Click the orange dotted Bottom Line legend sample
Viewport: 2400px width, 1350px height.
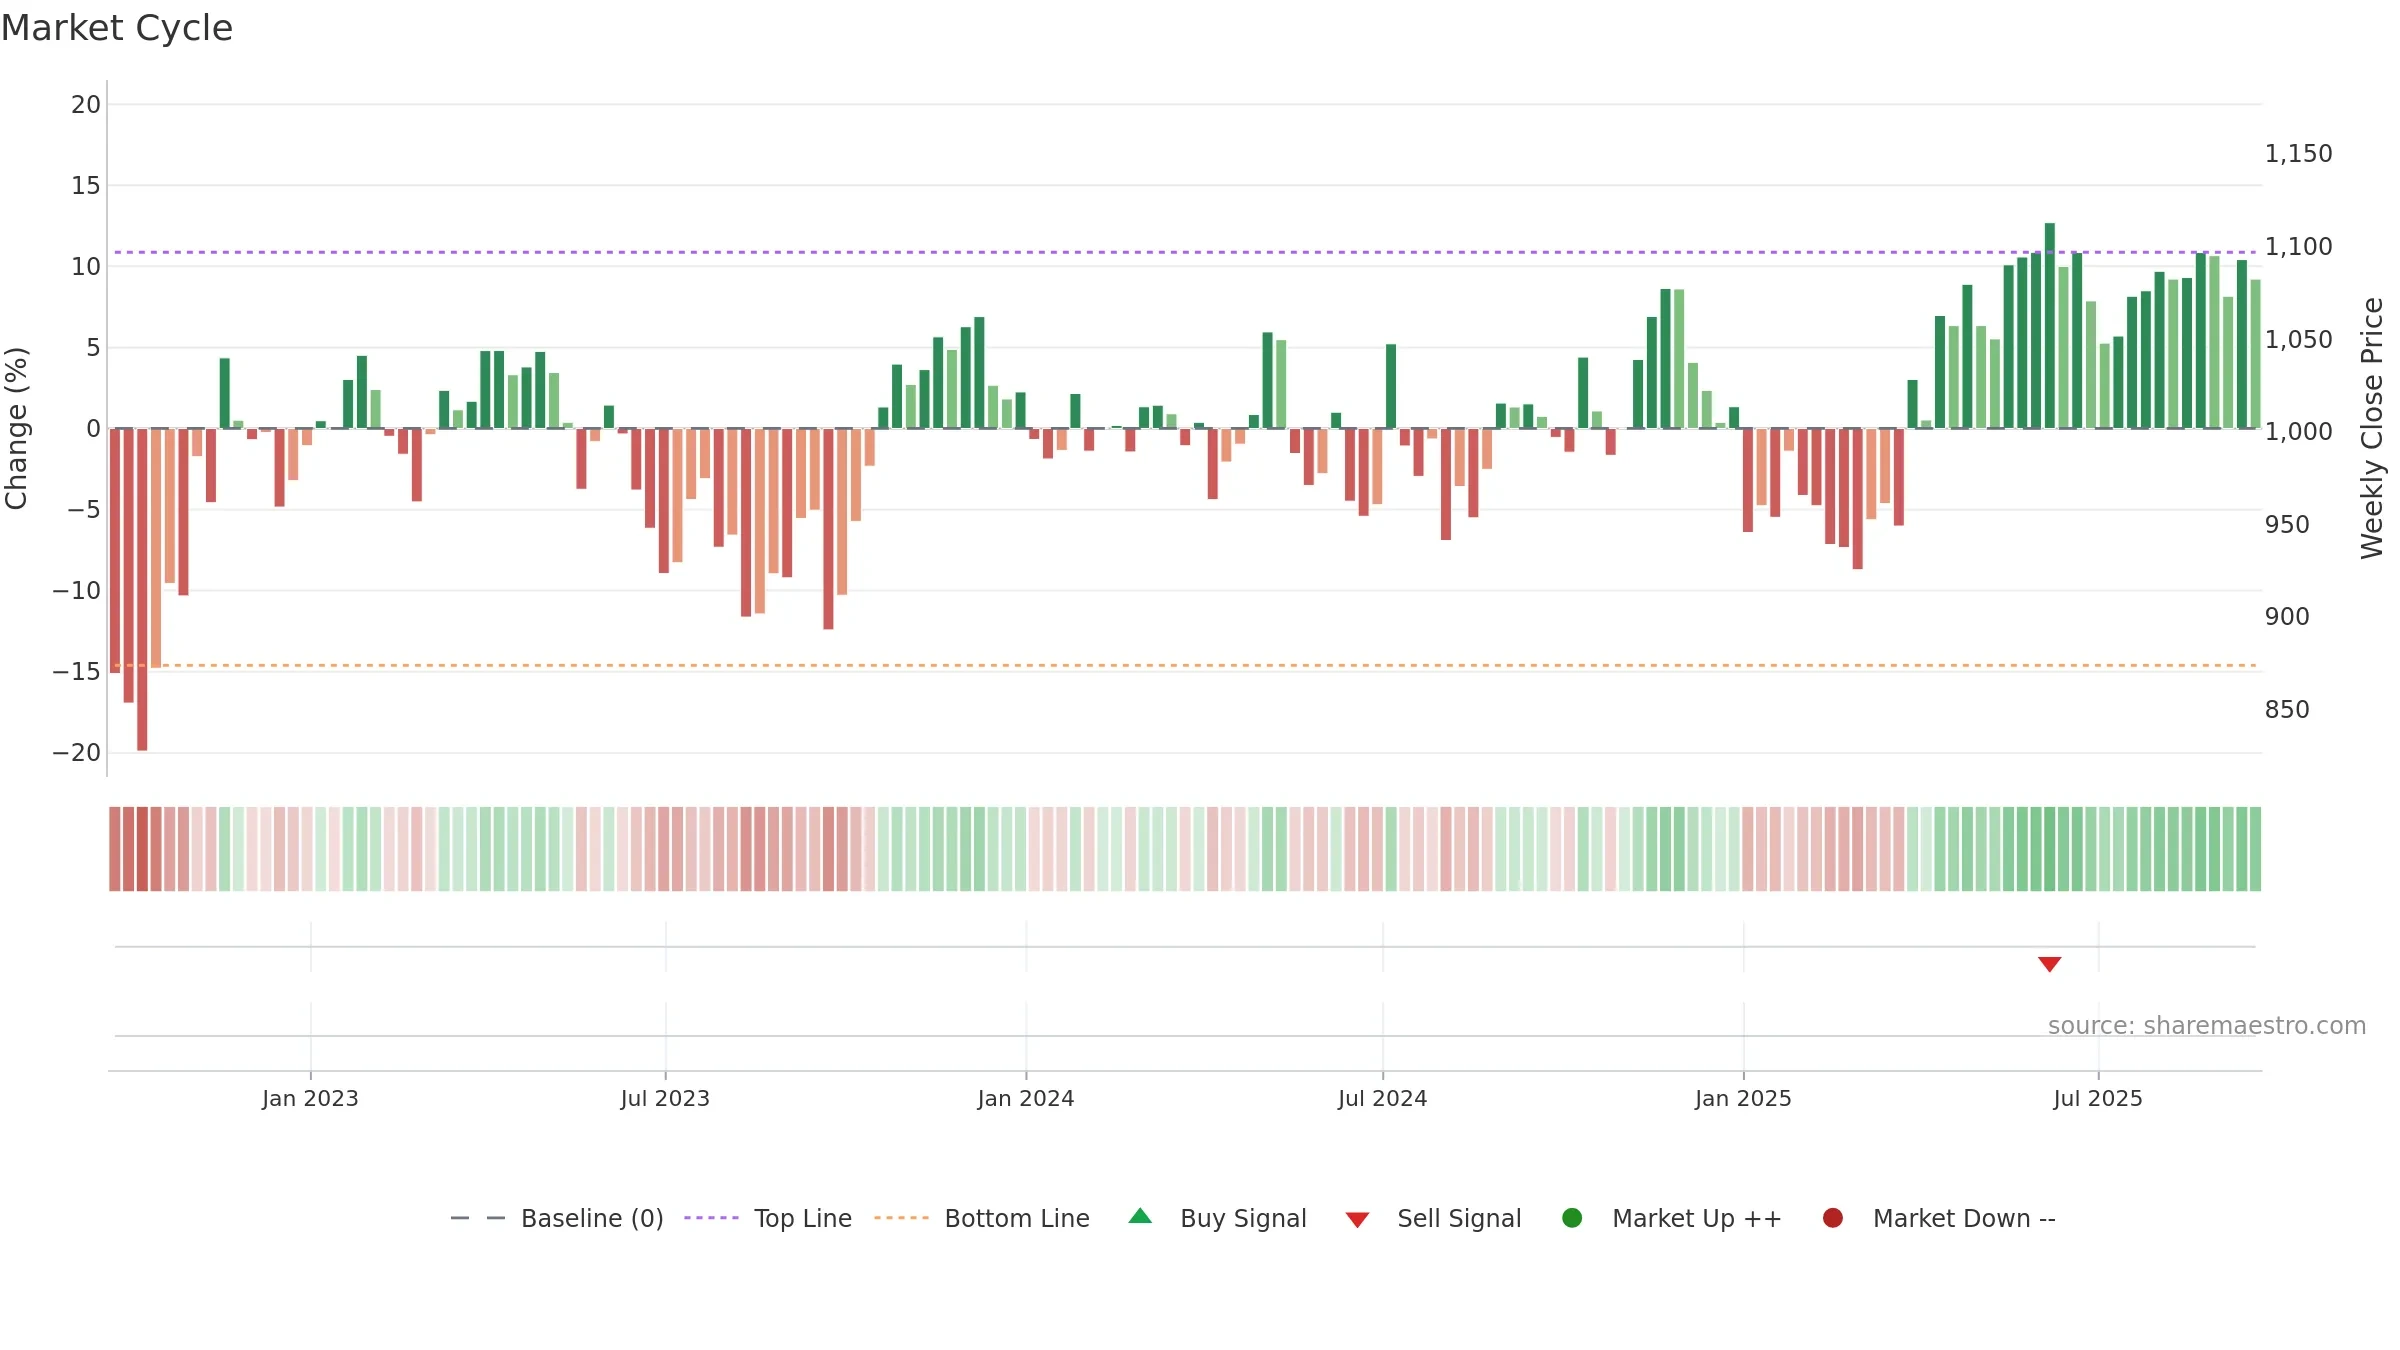(901, 1218)
